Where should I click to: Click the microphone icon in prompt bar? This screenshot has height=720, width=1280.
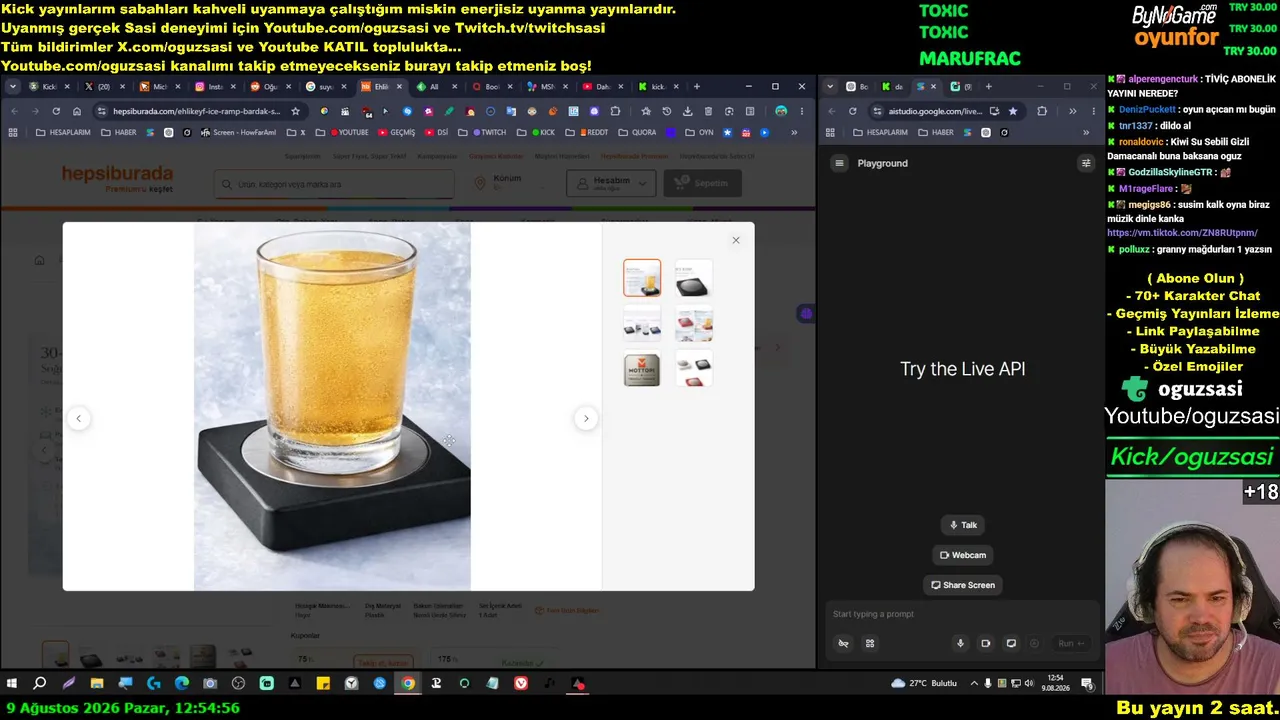(960, 643)
